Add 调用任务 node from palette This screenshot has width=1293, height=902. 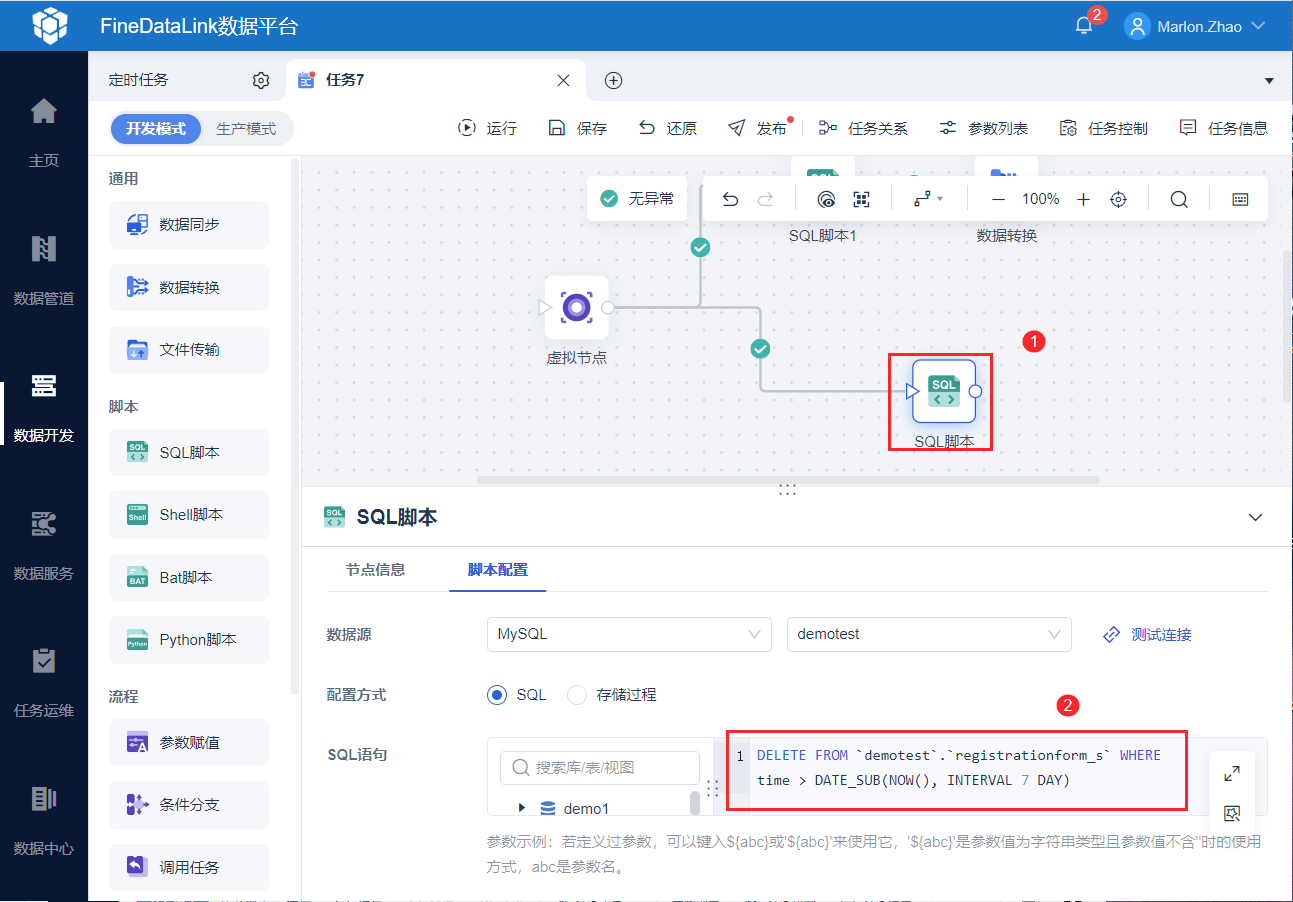tap(189, 867)
